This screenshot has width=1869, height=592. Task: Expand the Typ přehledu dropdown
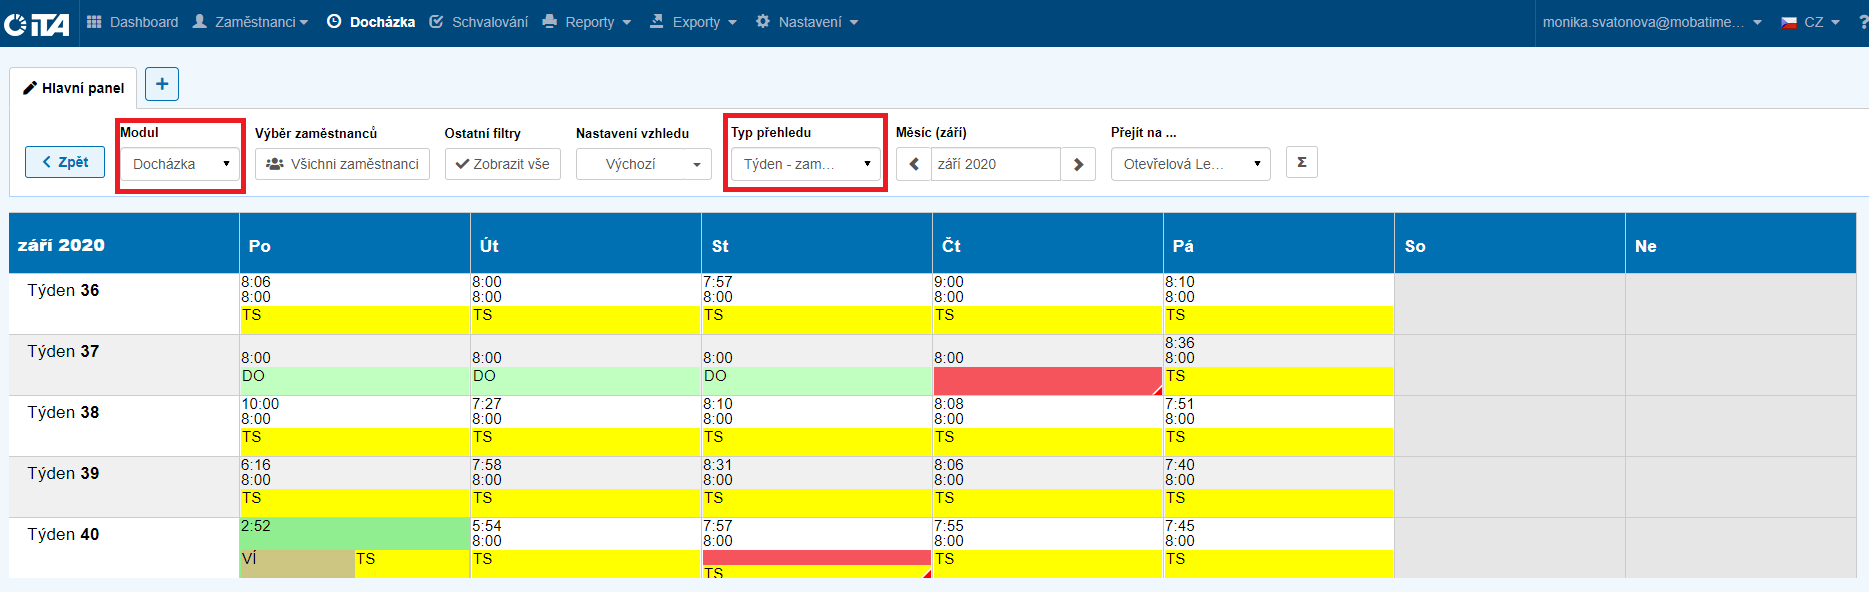click(805, 164)
